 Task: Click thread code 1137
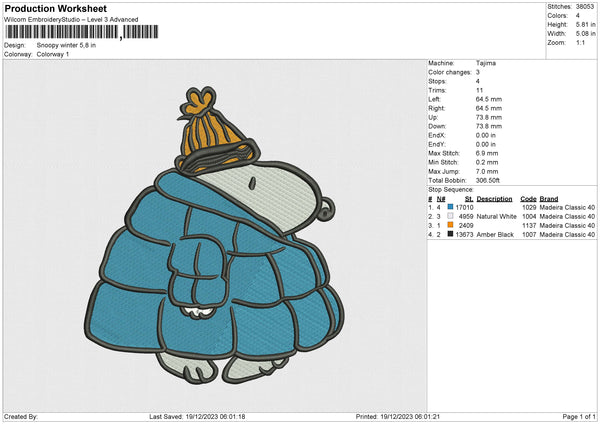[529, 225]
